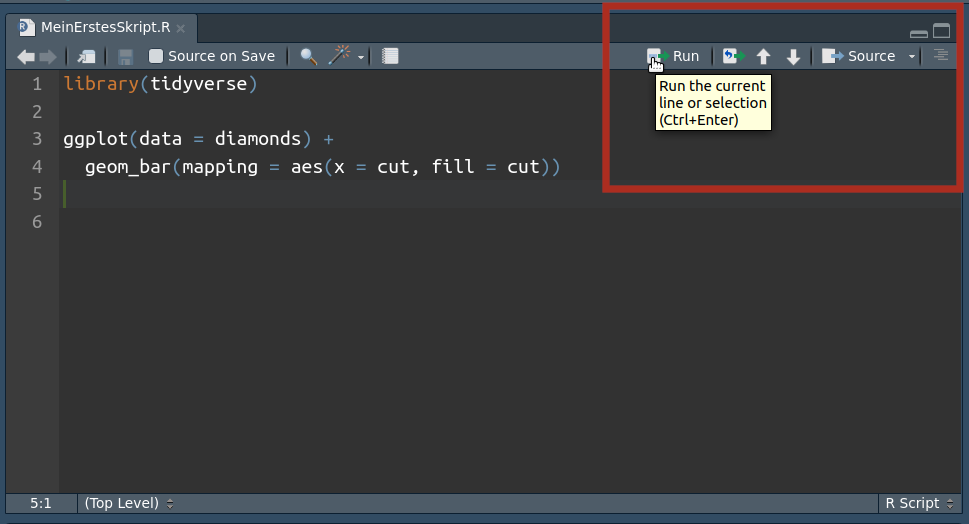The height and width of the screenshot is (524, 969).
Task: Click the code tools magic wand icon
Action: pos(340,57)
